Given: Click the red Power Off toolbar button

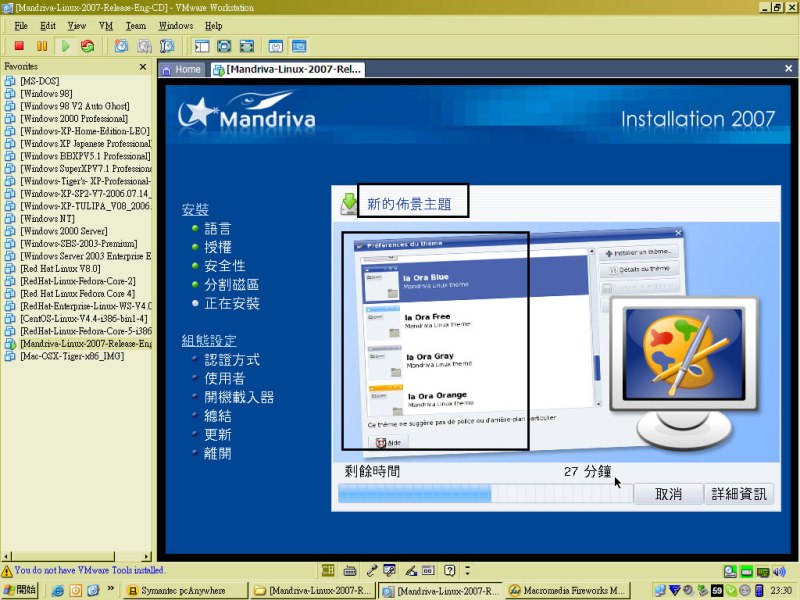Looking at the screenshot, I should (x=19, y=46).
